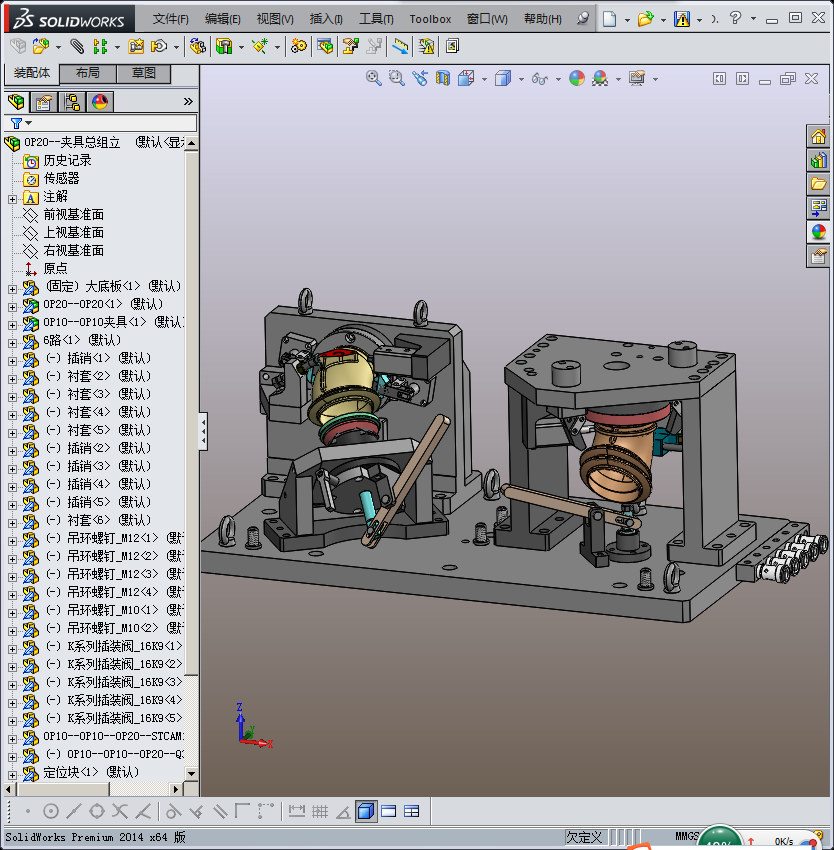Open the display style dropdown arrow
Image resolution: width=834 pixels, height=850 pixels.
520,79
